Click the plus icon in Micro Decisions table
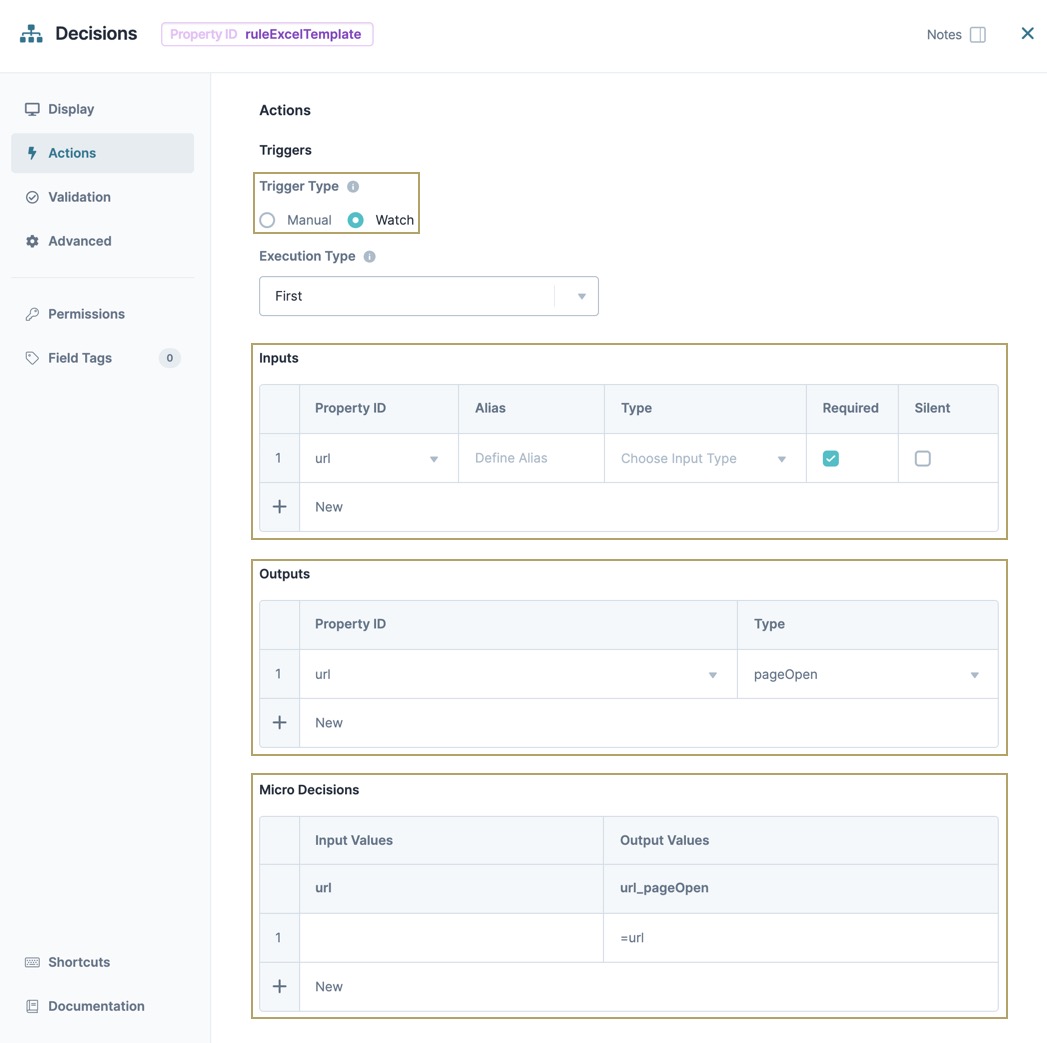Screen dimensions: 1047x1043 pyautogui.click(x=279, y=986)
